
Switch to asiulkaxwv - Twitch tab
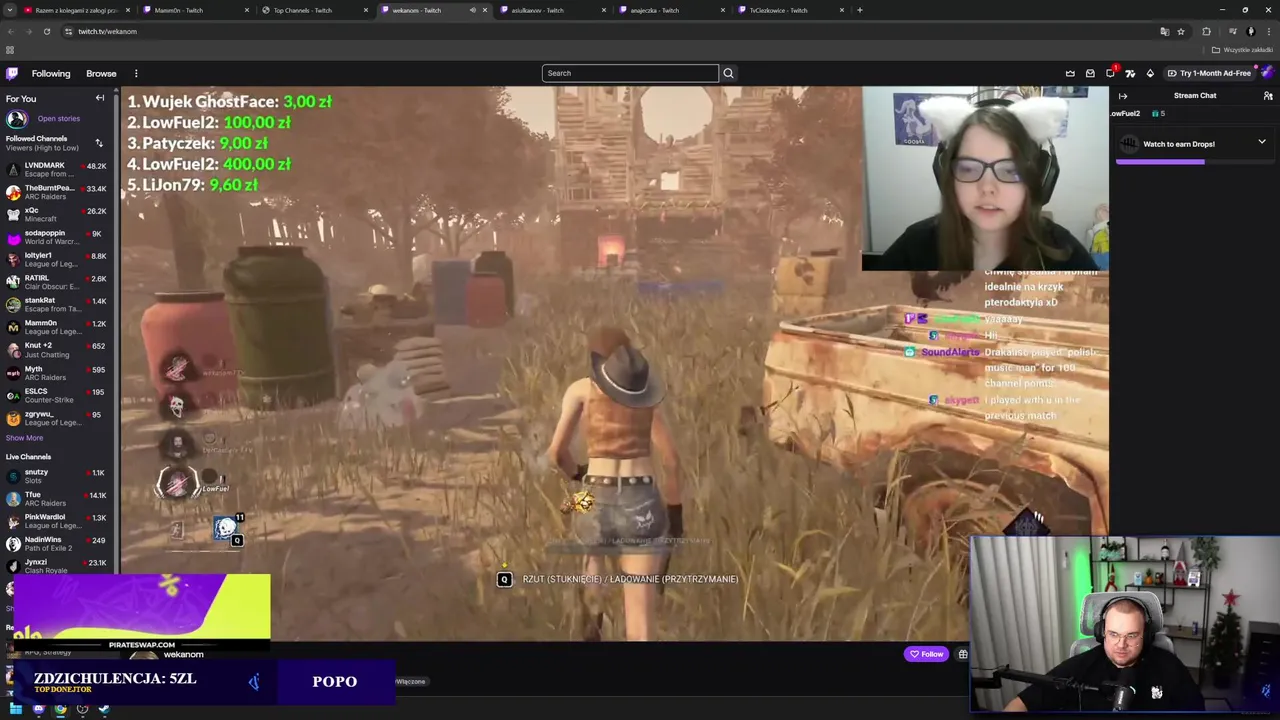pos(554,10)
